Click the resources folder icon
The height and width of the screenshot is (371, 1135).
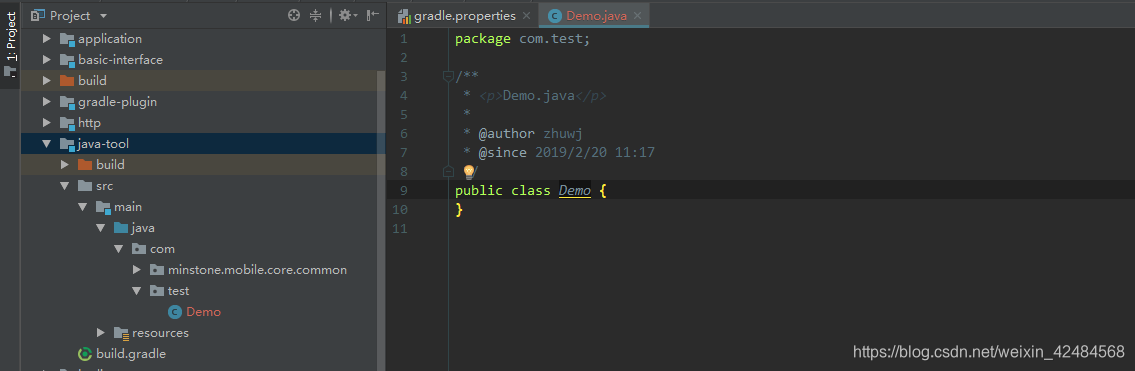click(x=121, y=333)
